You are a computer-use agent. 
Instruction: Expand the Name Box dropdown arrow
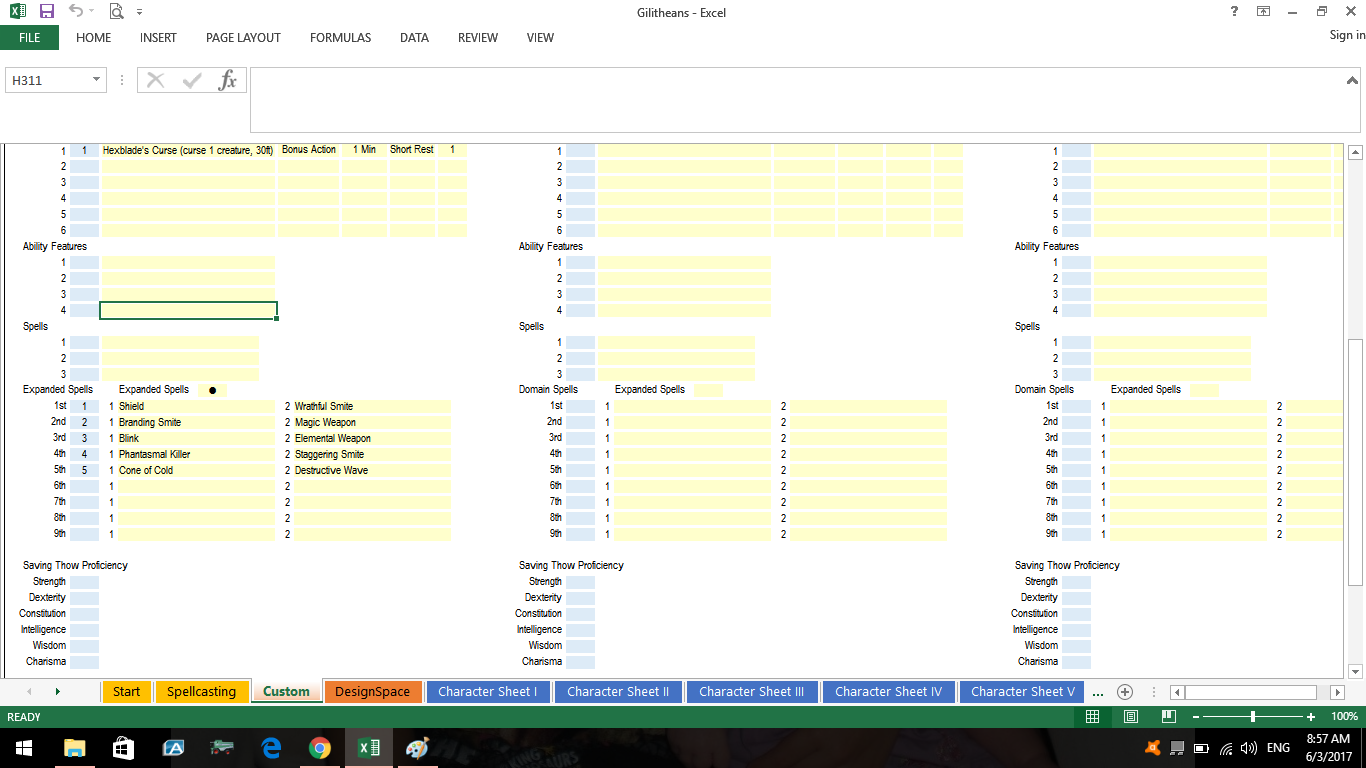click(97, 80)
